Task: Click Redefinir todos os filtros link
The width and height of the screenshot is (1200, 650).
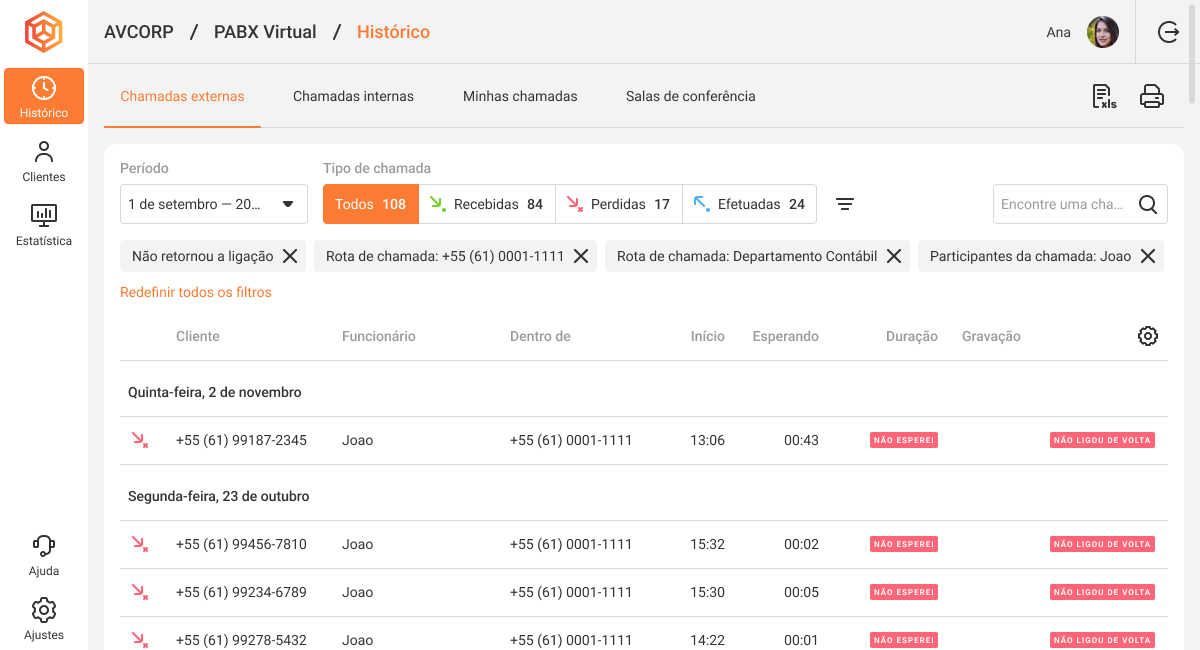Action: (x=196, y=292)
